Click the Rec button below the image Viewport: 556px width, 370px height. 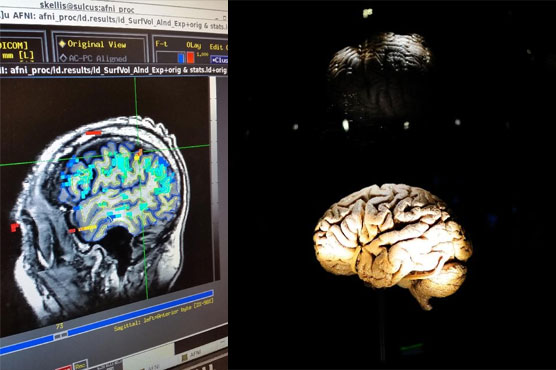(x=80, y=365)
